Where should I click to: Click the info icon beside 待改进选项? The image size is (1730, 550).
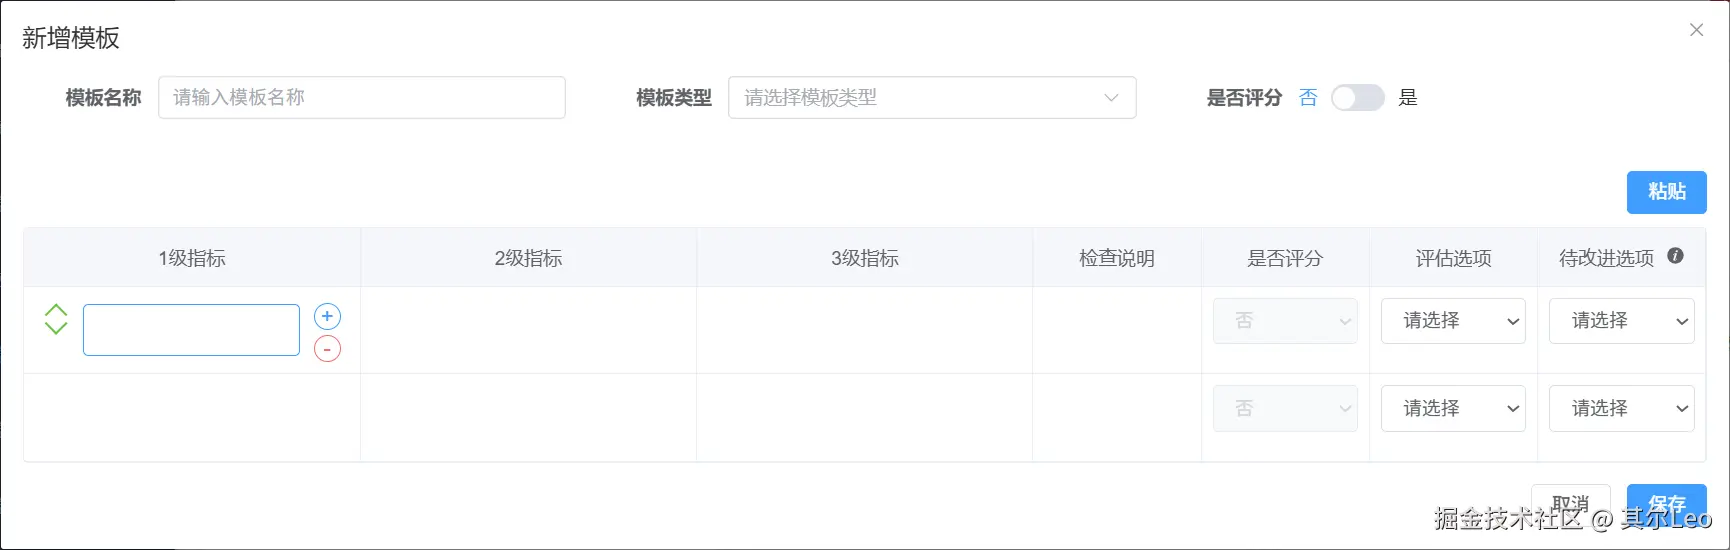click(x=1675, y=256)
